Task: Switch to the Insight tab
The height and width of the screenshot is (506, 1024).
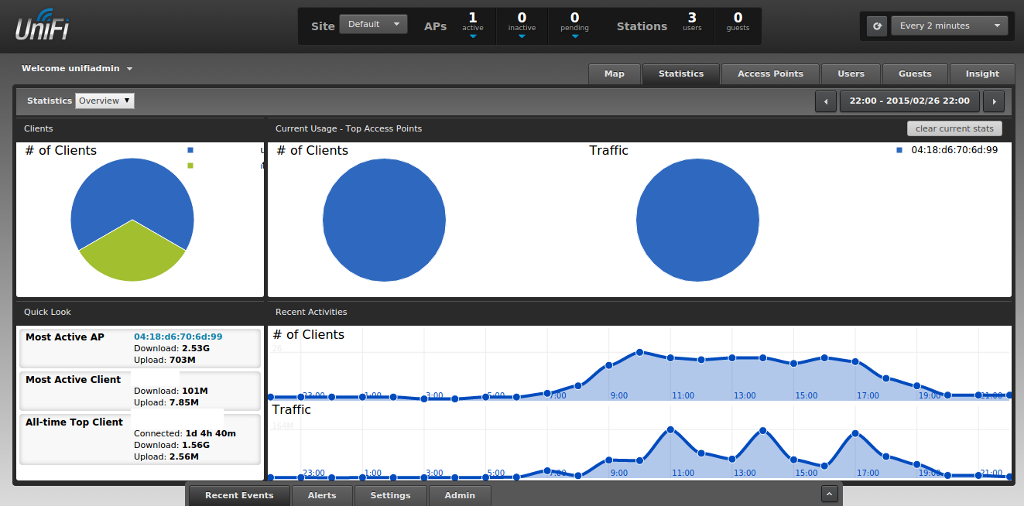Action: tap(982, 74)
